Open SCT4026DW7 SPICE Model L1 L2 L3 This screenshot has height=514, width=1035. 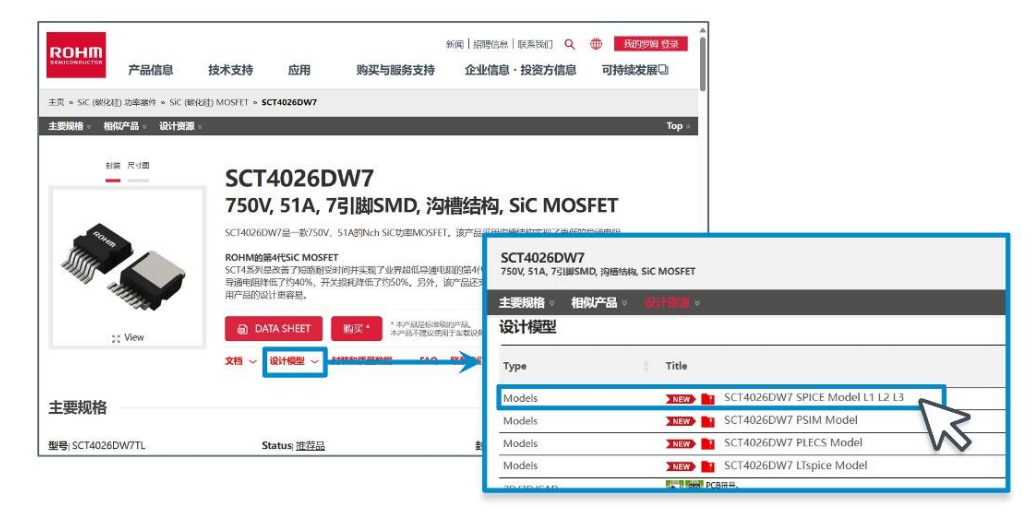[813, 398]
